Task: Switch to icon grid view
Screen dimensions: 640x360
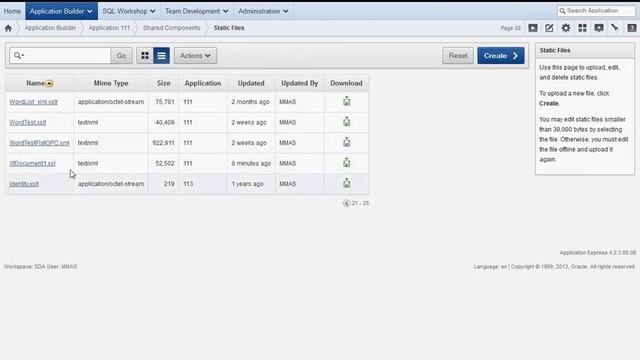Action: [145, 56]
